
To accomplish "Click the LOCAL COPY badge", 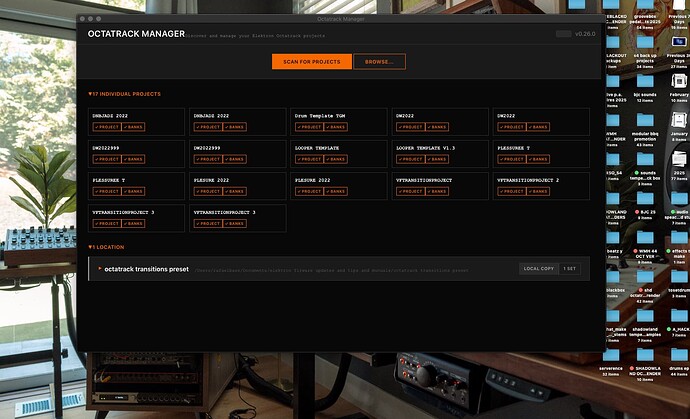I will click(539, 268).
